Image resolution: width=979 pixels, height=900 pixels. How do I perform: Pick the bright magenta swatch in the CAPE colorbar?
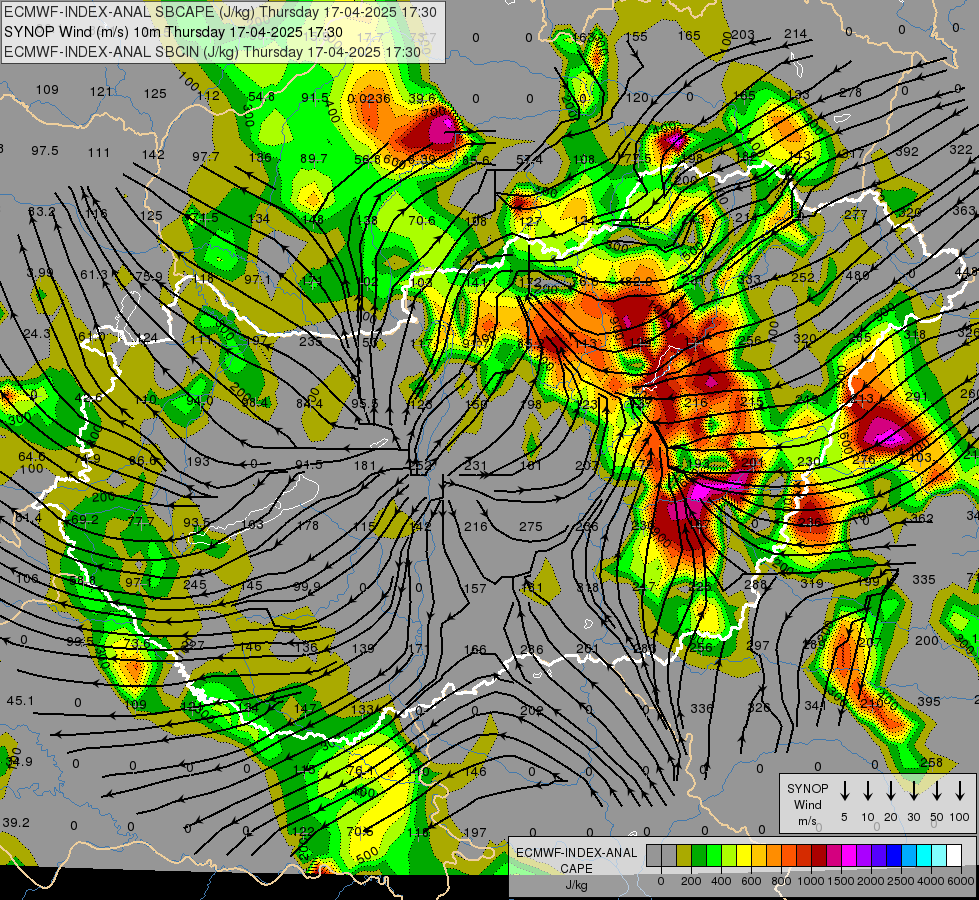pos(849,855)
